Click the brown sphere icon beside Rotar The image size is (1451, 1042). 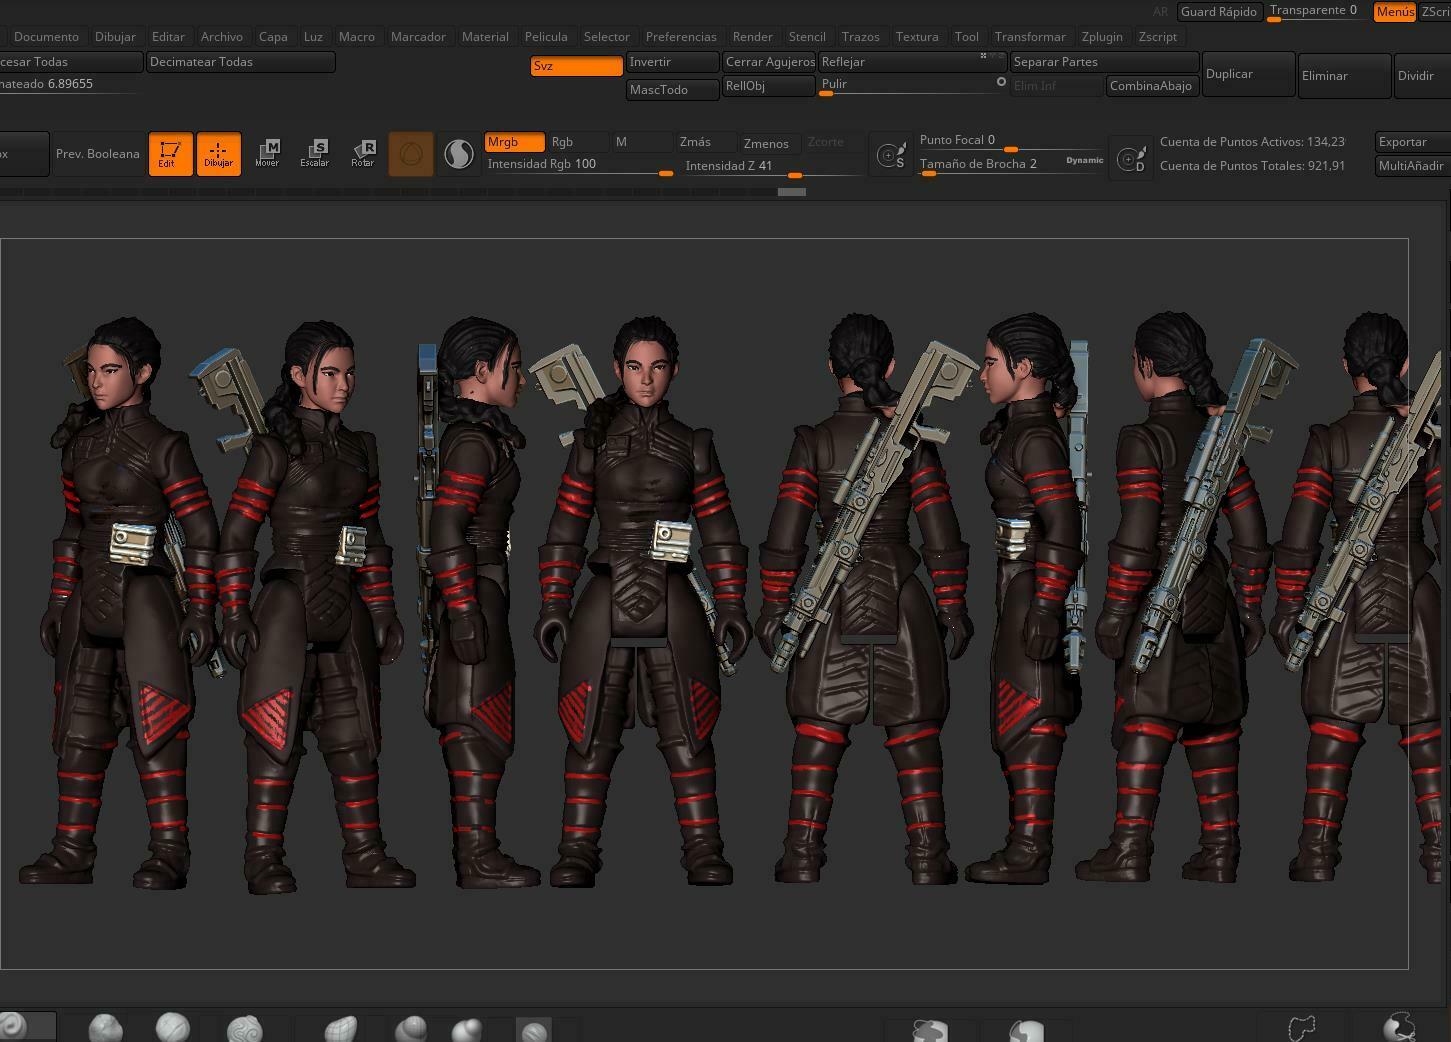tap(410, 154)
